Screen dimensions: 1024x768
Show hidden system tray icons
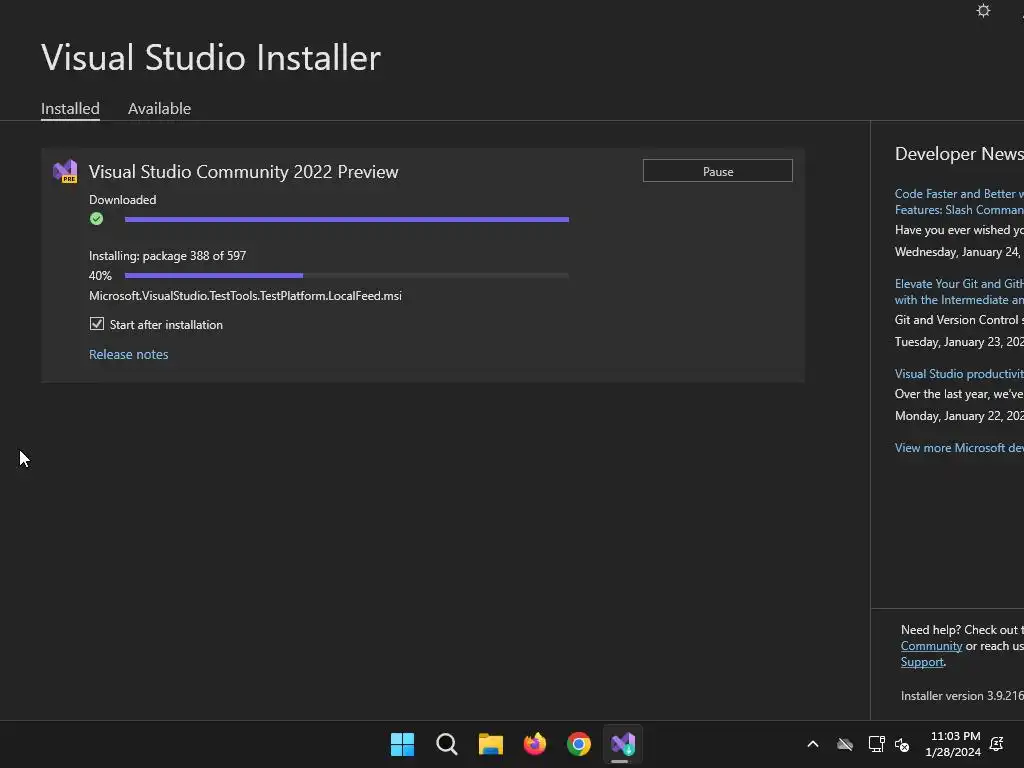coord(813,744)
